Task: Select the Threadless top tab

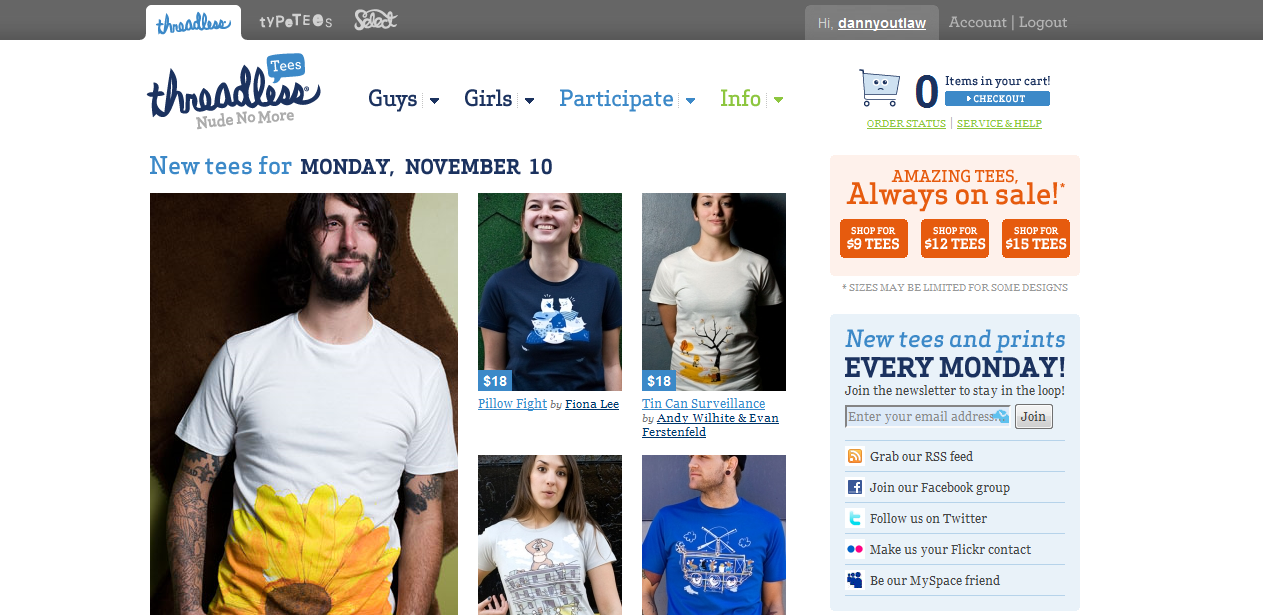Action: point(193,22)
